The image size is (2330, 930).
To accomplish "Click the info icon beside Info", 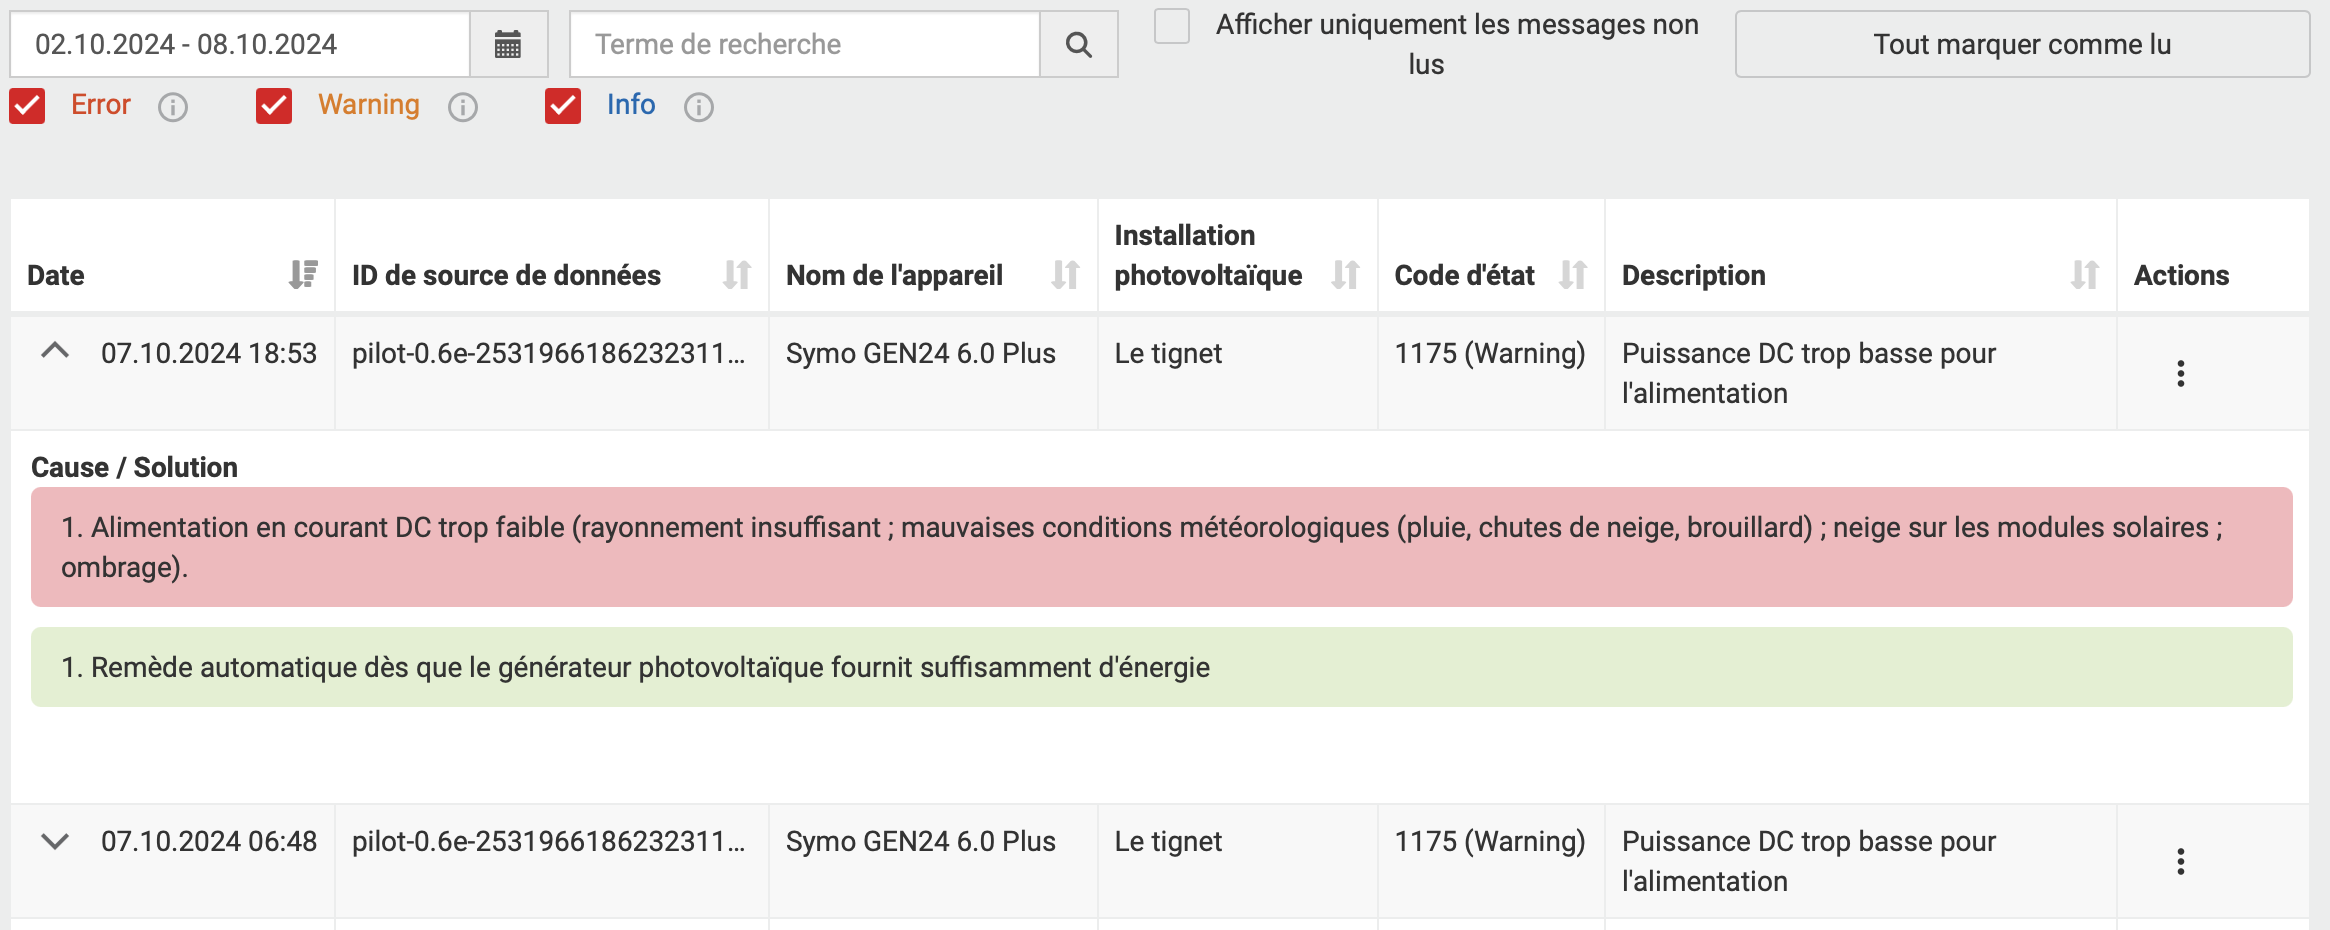I will pos(698,107).
